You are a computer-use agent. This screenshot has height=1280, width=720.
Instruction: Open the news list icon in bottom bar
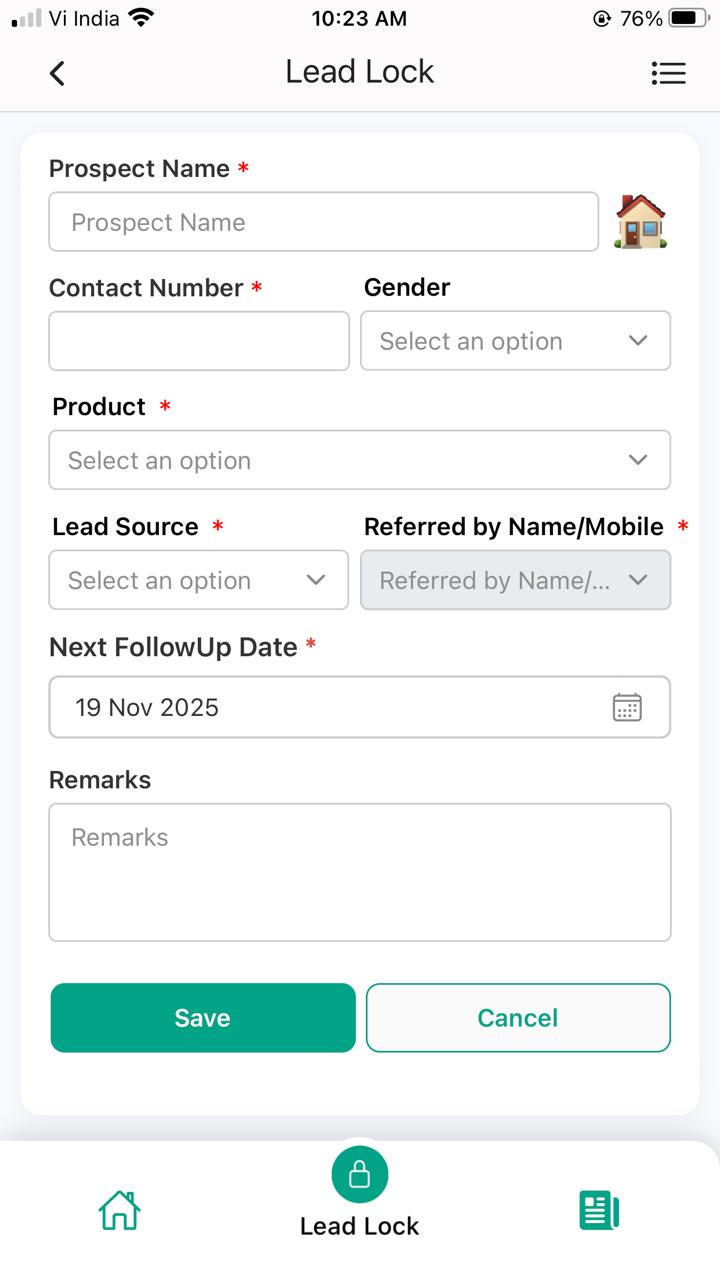pos(599,1210)
